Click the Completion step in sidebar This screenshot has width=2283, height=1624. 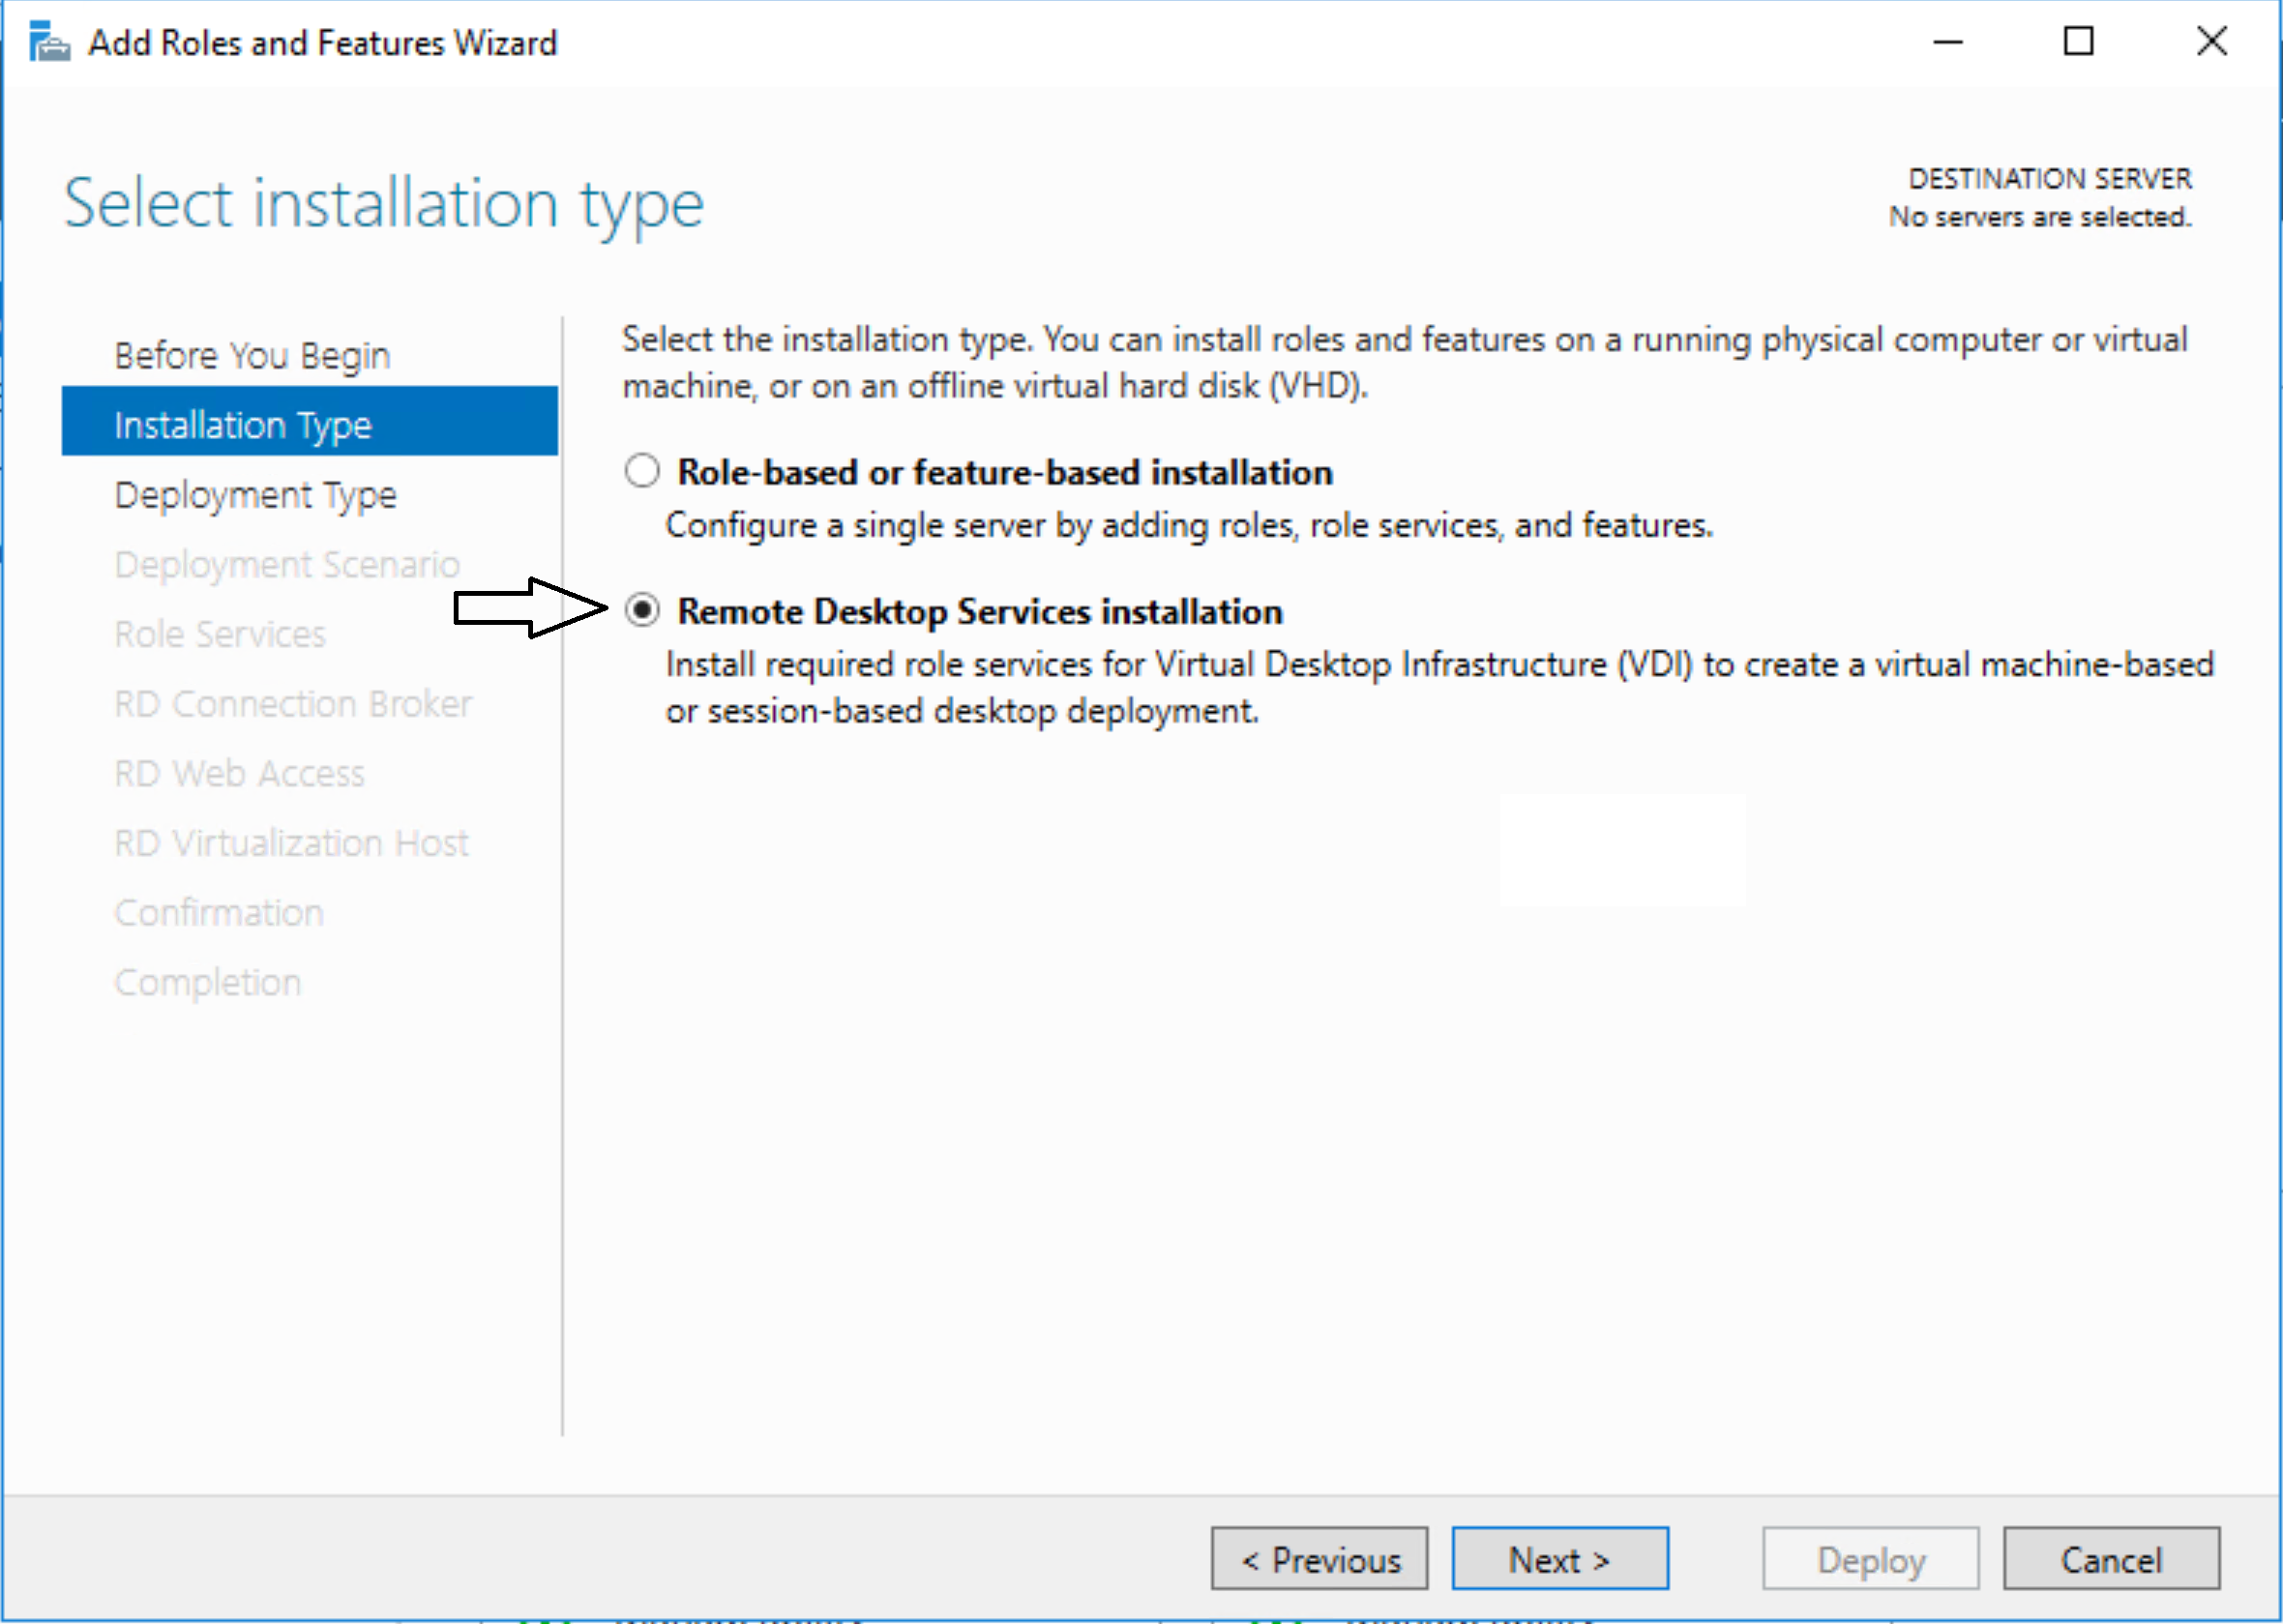click(207, 983)
